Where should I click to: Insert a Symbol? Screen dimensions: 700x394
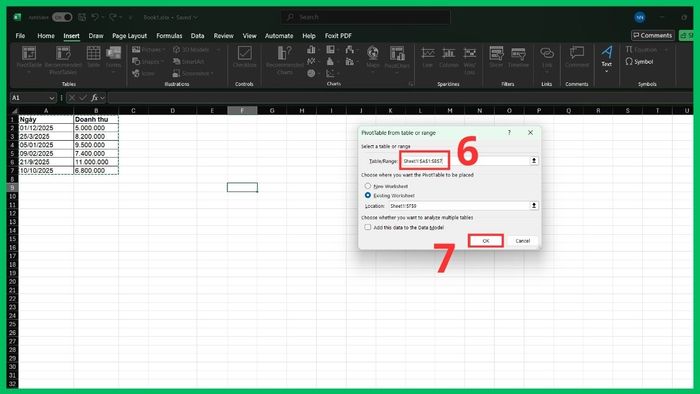pyautogui.click(x=640, y=62)
